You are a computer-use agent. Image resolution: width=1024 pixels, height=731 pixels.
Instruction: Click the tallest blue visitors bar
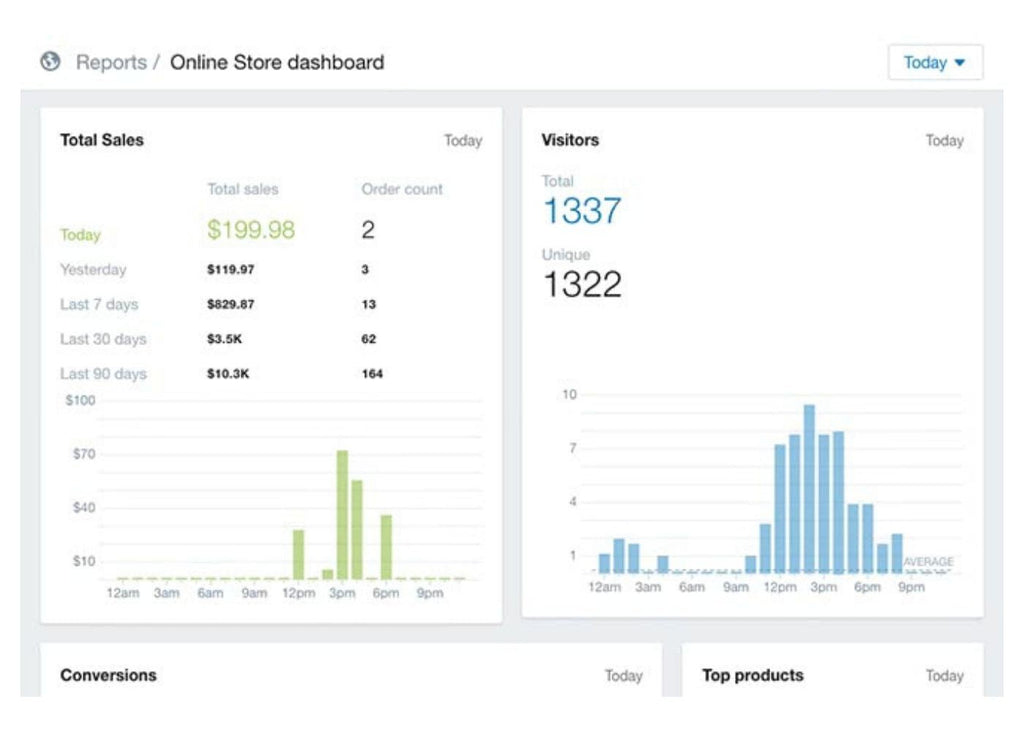tap(809, 488)
